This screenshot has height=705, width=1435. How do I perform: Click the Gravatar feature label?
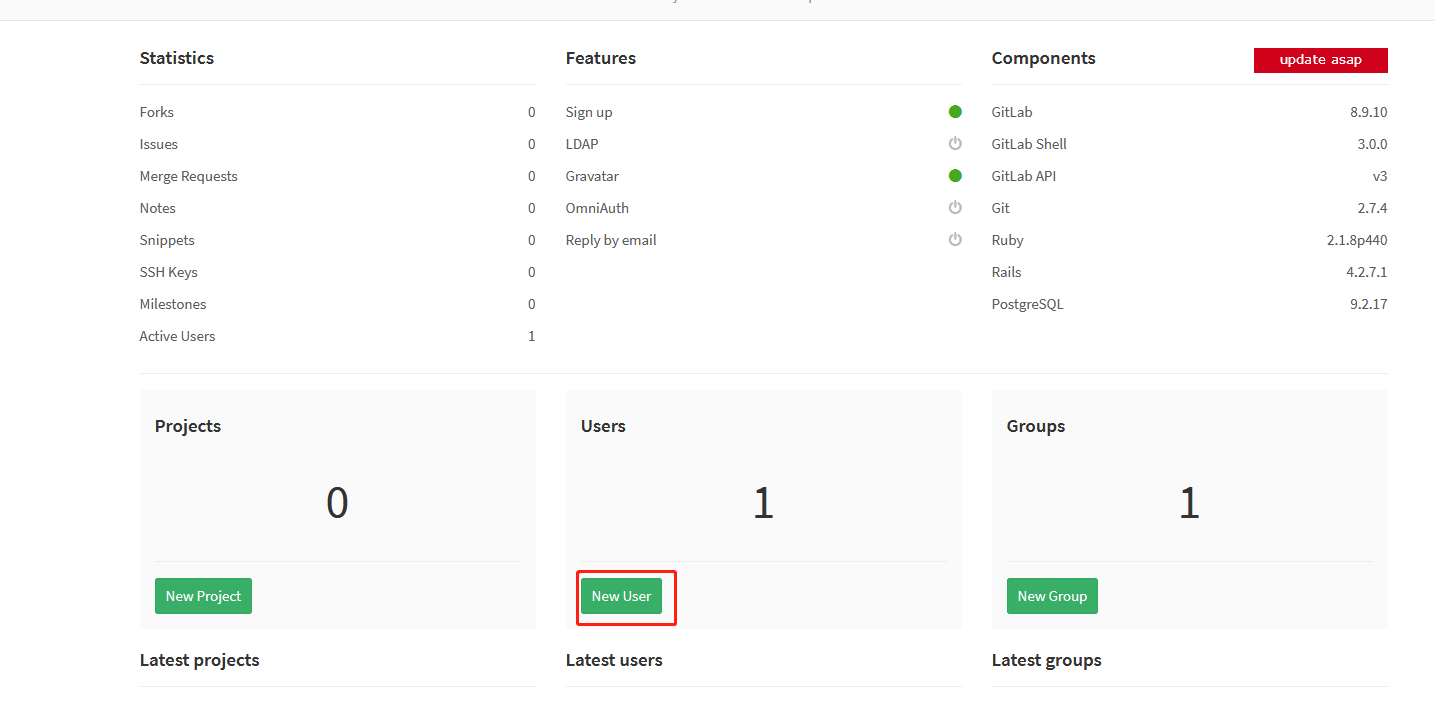(x=592, y=176)
